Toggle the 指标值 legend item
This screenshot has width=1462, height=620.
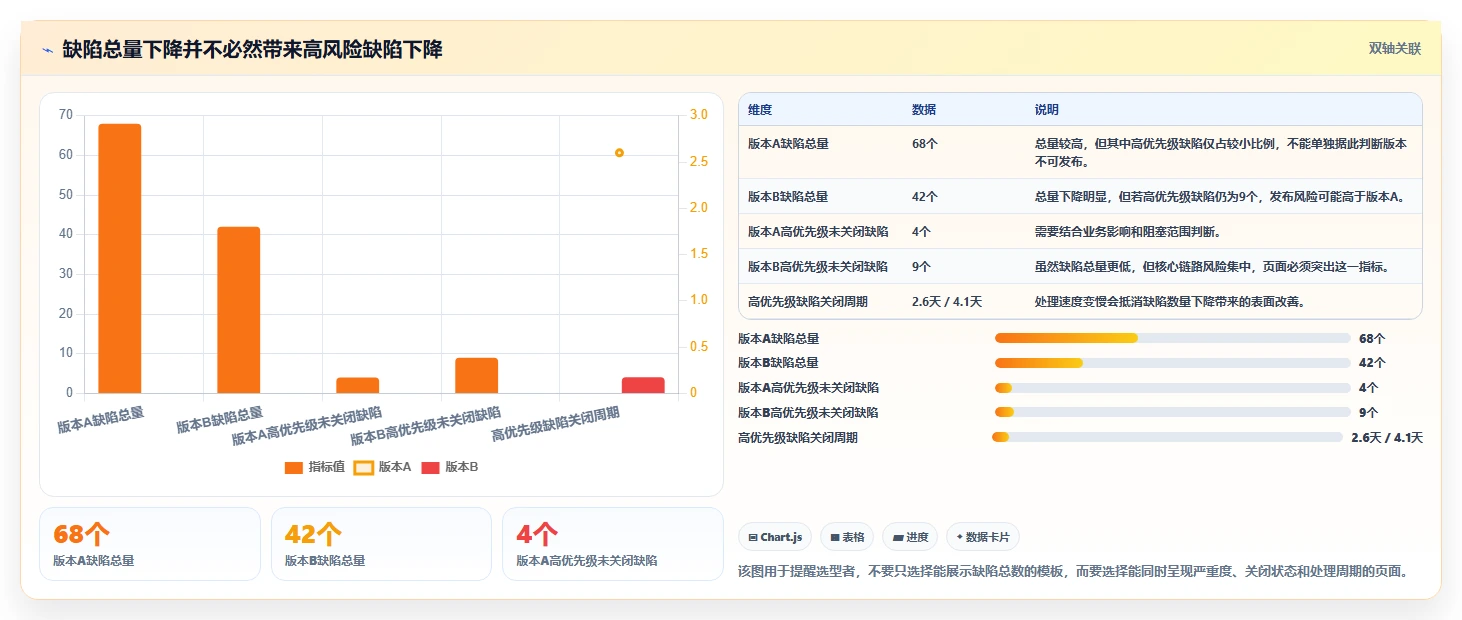point(314,467)
